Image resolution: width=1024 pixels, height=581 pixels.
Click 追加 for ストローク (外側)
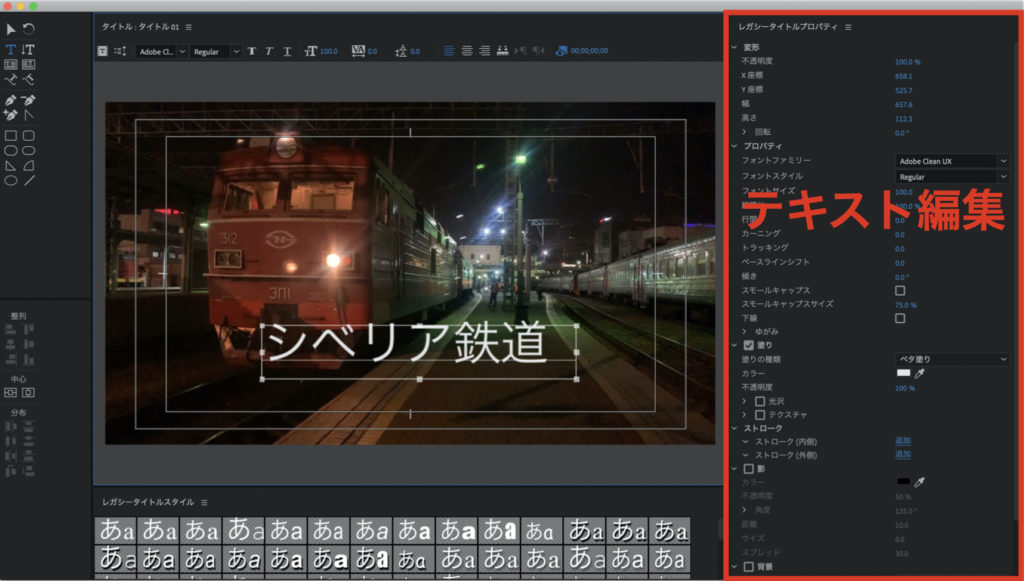coord(902,454)
